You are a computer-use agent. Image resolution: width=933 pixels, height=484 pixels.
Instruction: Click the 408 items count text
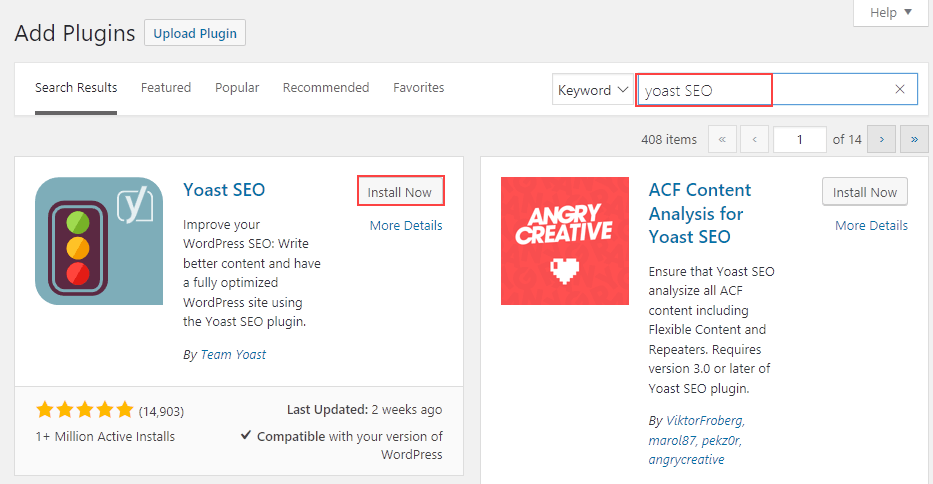pyautogui.click(x=669, y=139)
